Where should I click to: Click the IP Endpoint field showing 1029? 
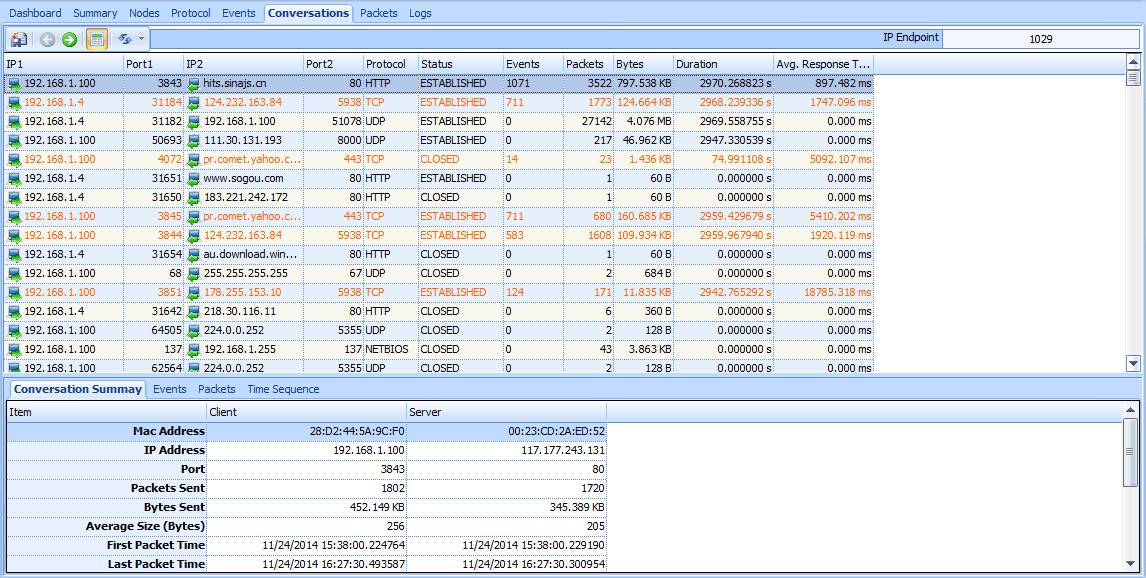coord(1040,40)
